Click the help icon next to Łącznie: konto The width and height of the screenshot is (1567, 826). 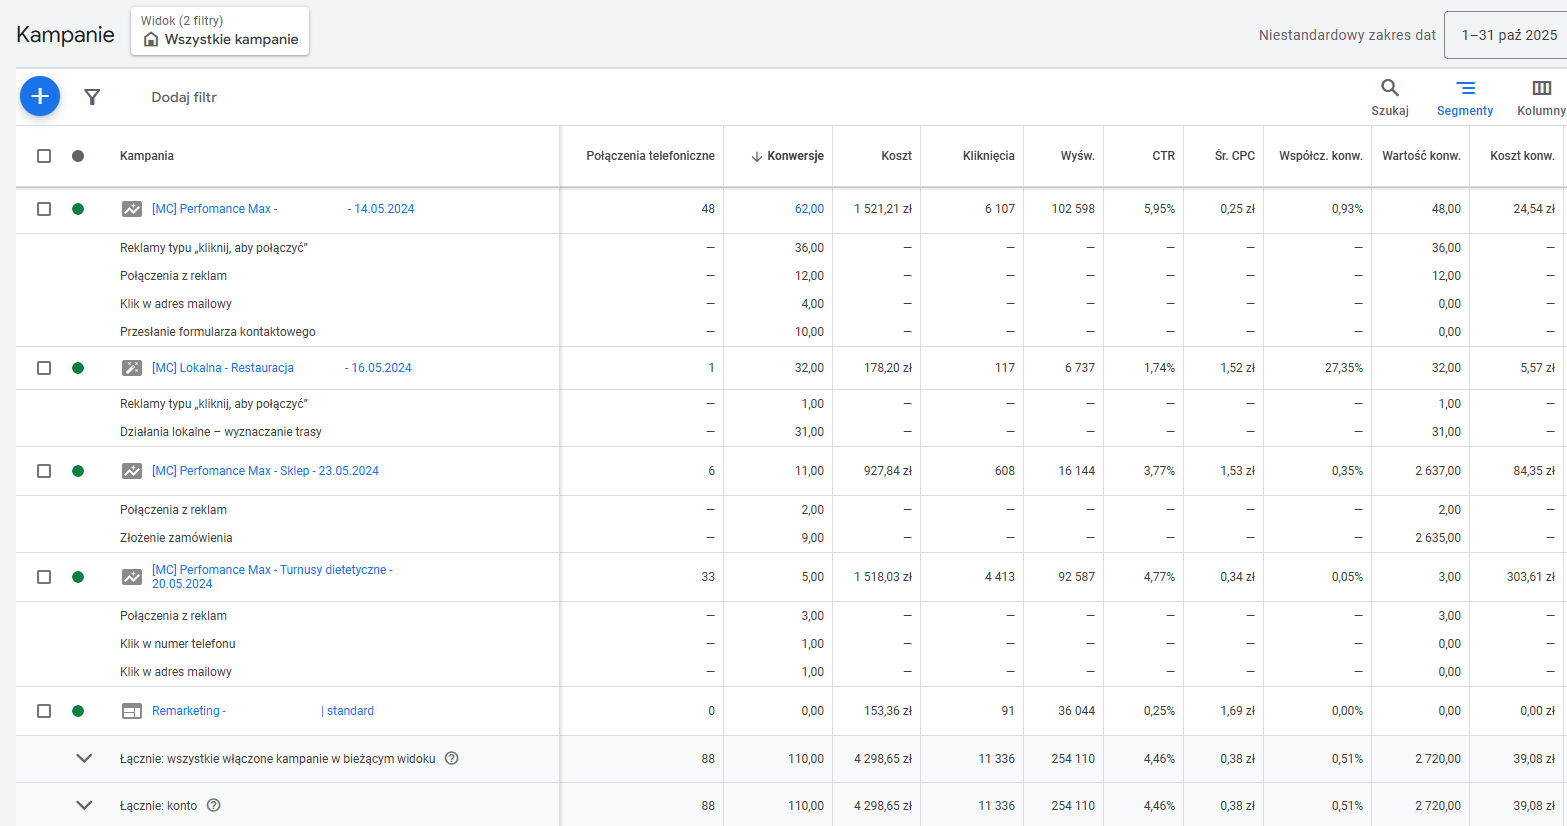point(213,805)
